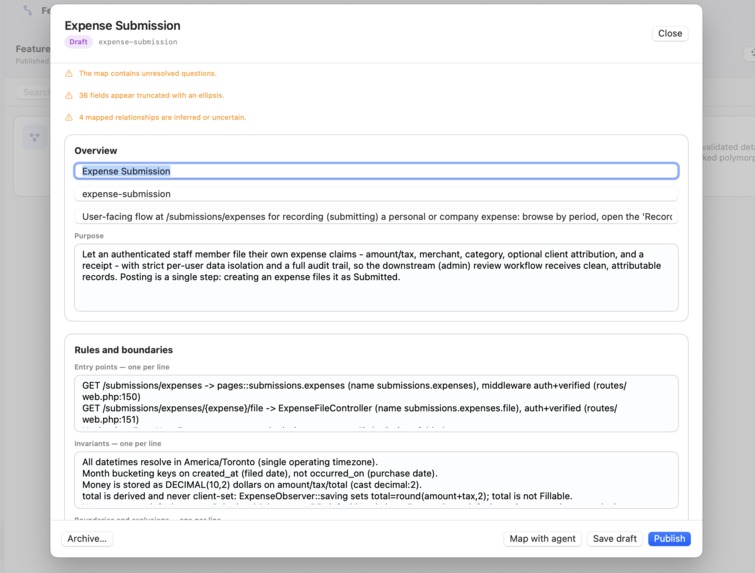Screen dimensions: 755x573
Task: Start Map with agent
Action: click(x=542, y=538)
